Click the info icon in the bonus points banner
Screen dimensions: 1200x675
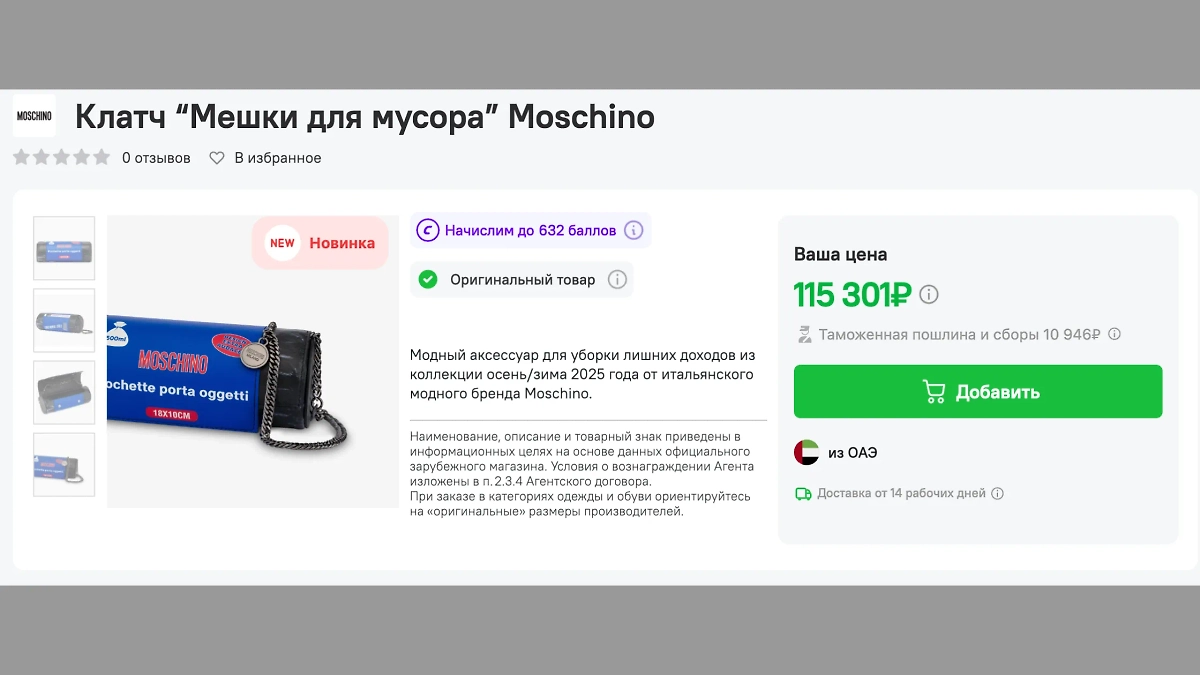[x=632, y=230]
